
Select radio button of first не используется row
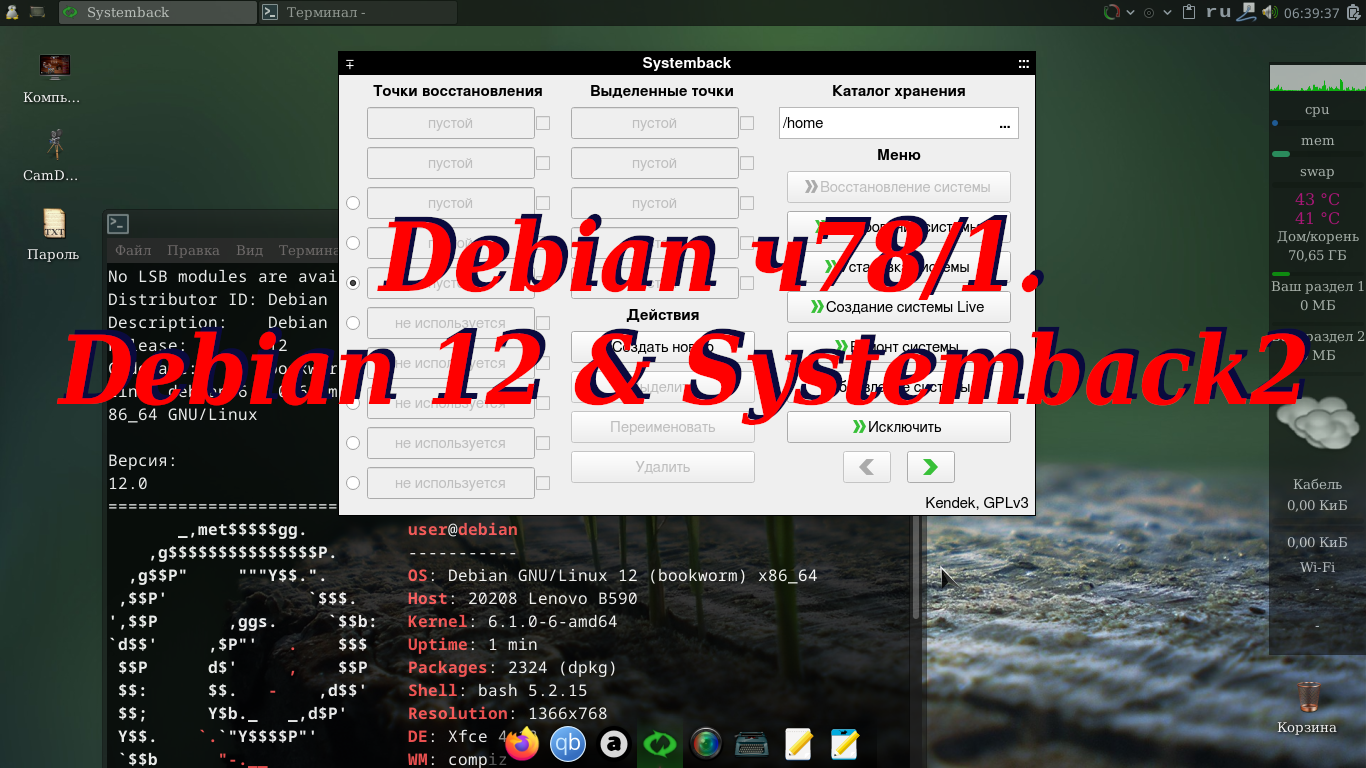pyautogui.click(x=353, y=323)
